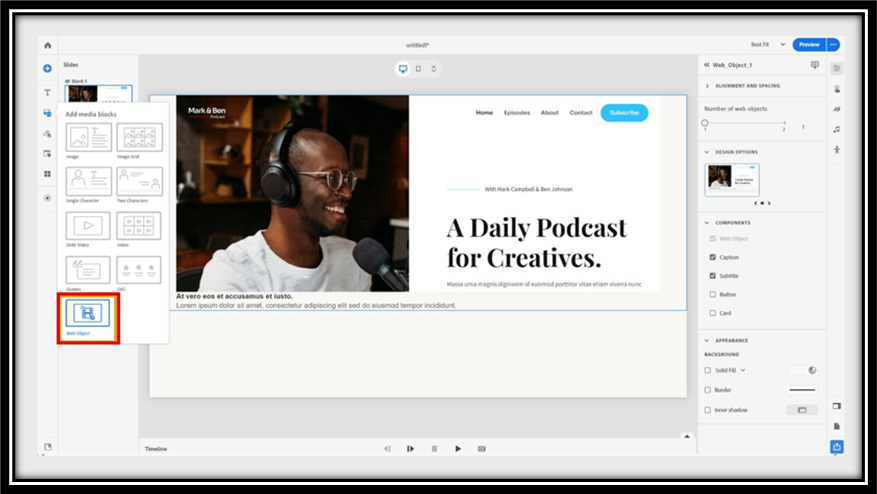Add an Image Grid media block
The image size is (877, 494).
(139, 138)
